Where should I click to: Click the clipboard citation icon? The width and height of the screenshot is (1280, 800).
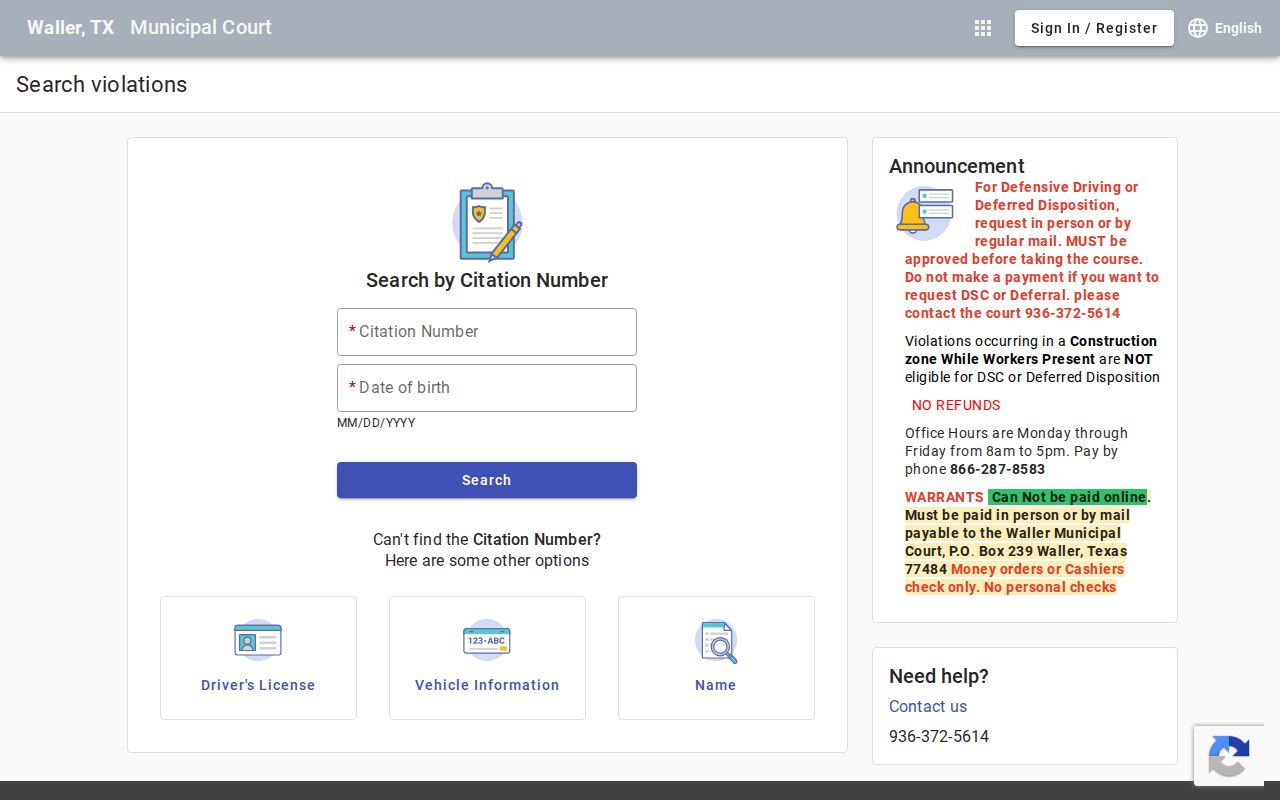click(487, 222)
